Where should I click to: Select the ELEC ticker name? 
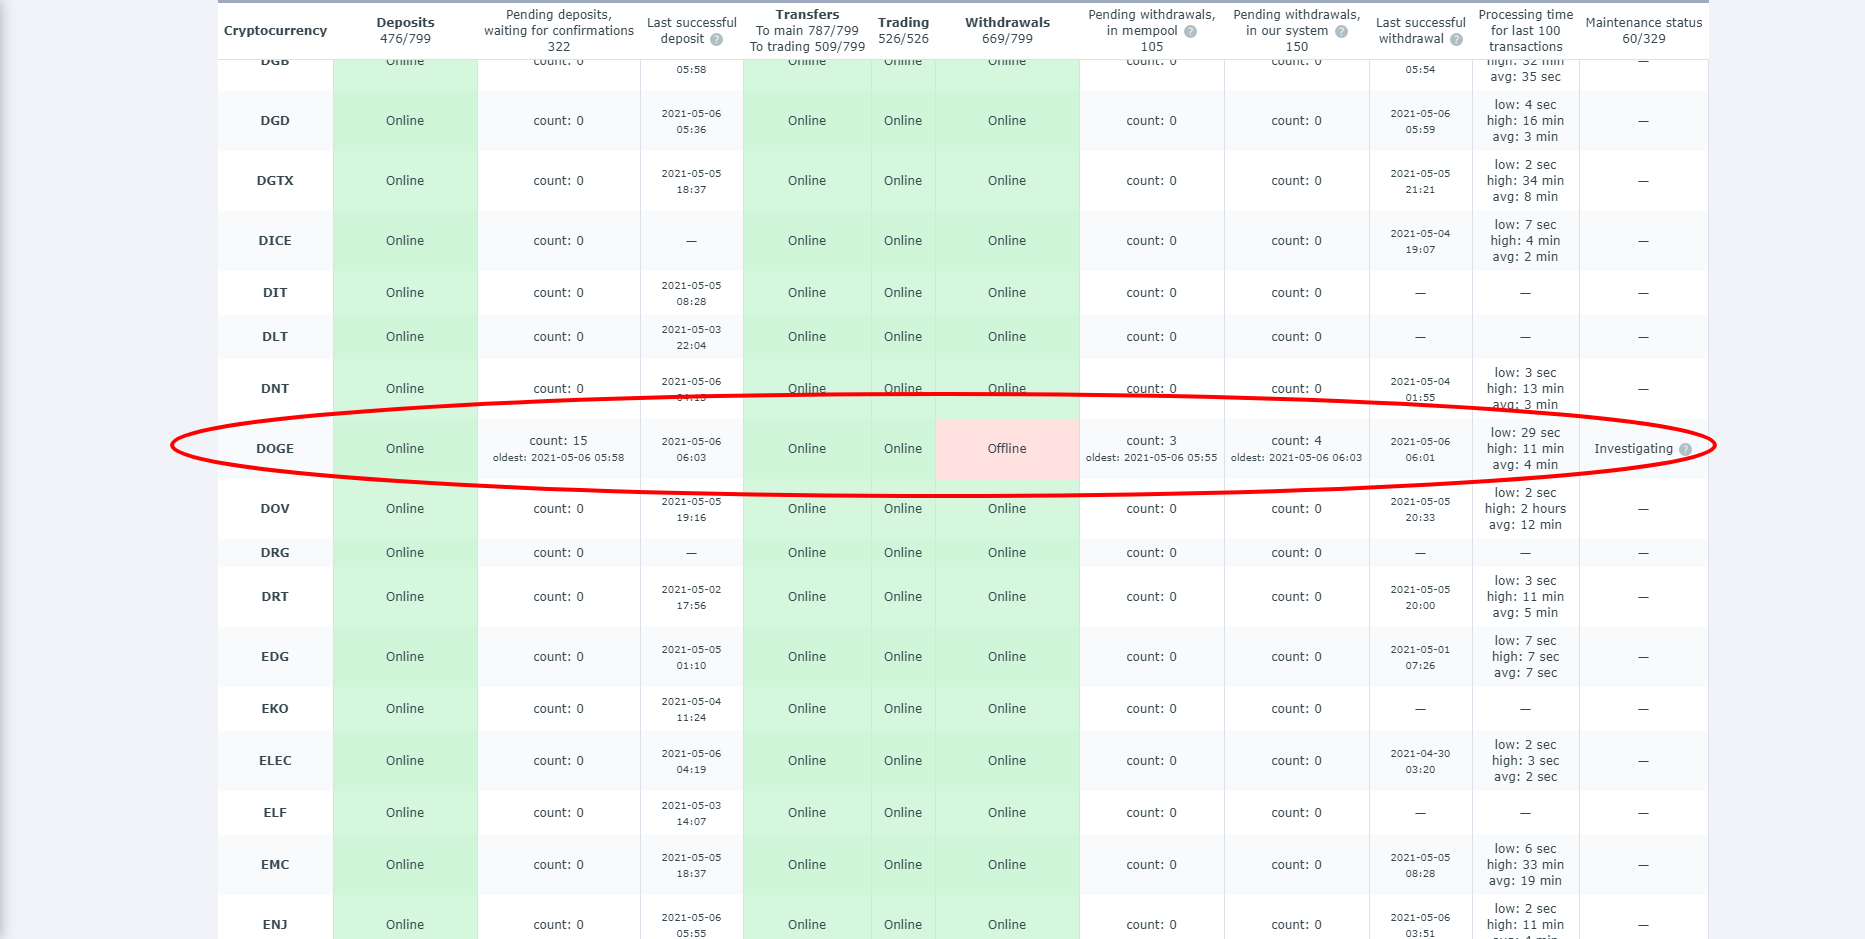coord(275,761)
